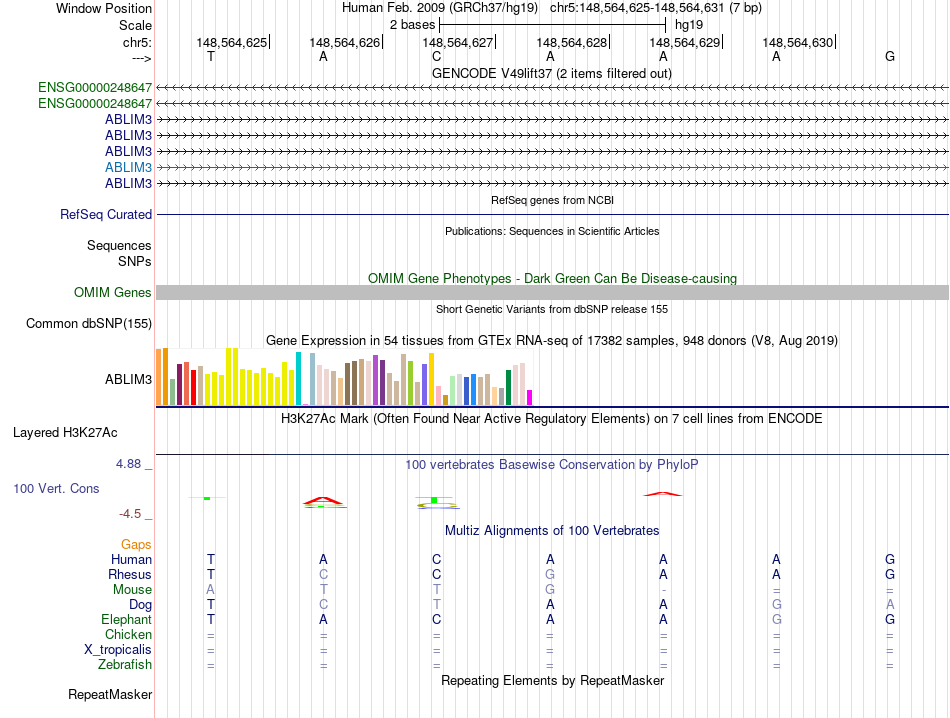The height and width of the screenshot is (718, 950).
Task: Select the Common dbSNP(155) track label
Action: click(89, 324)
